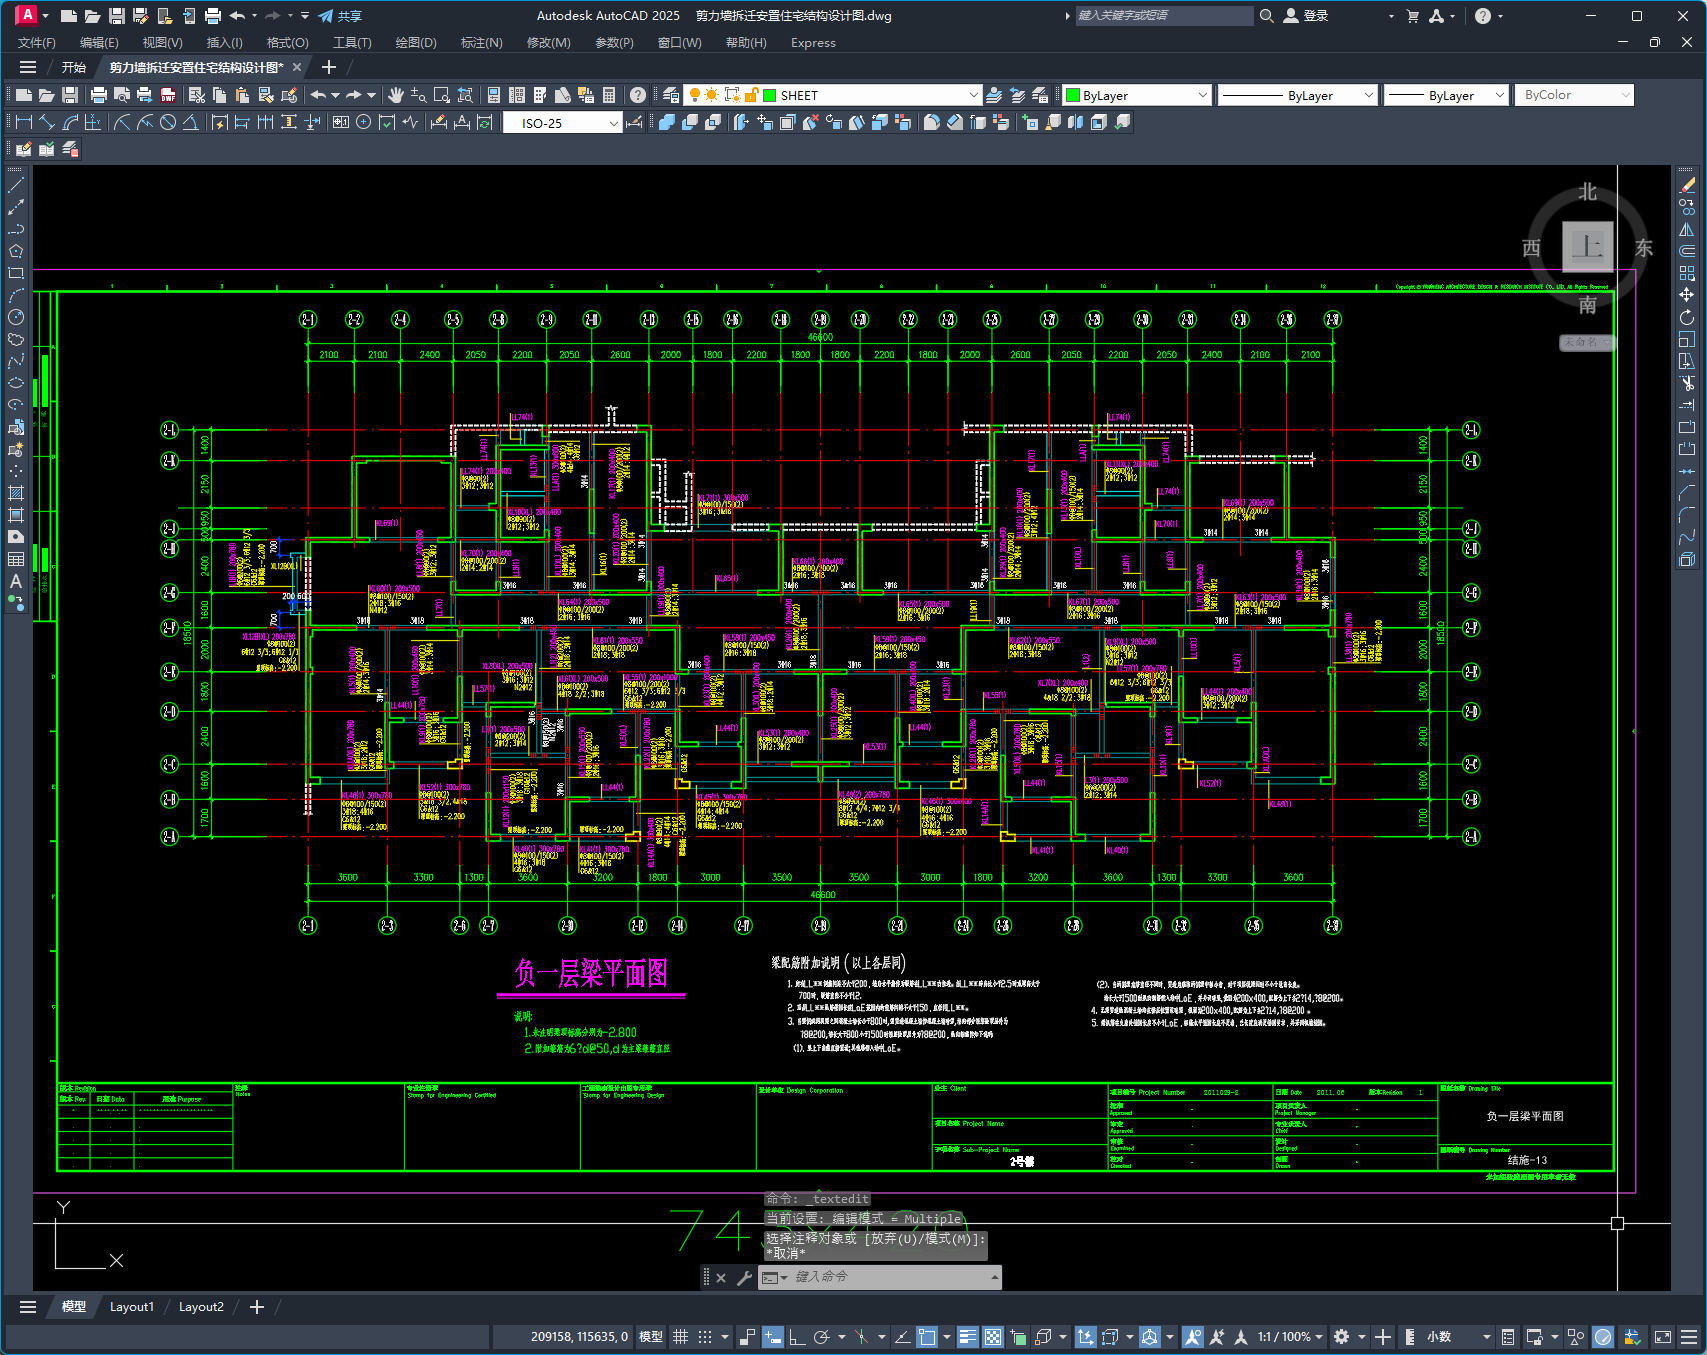Image resolution: width=1707 pixels, height=1355 pixels.
Task: Click the Plot printer icon
Action: [98, 95]
